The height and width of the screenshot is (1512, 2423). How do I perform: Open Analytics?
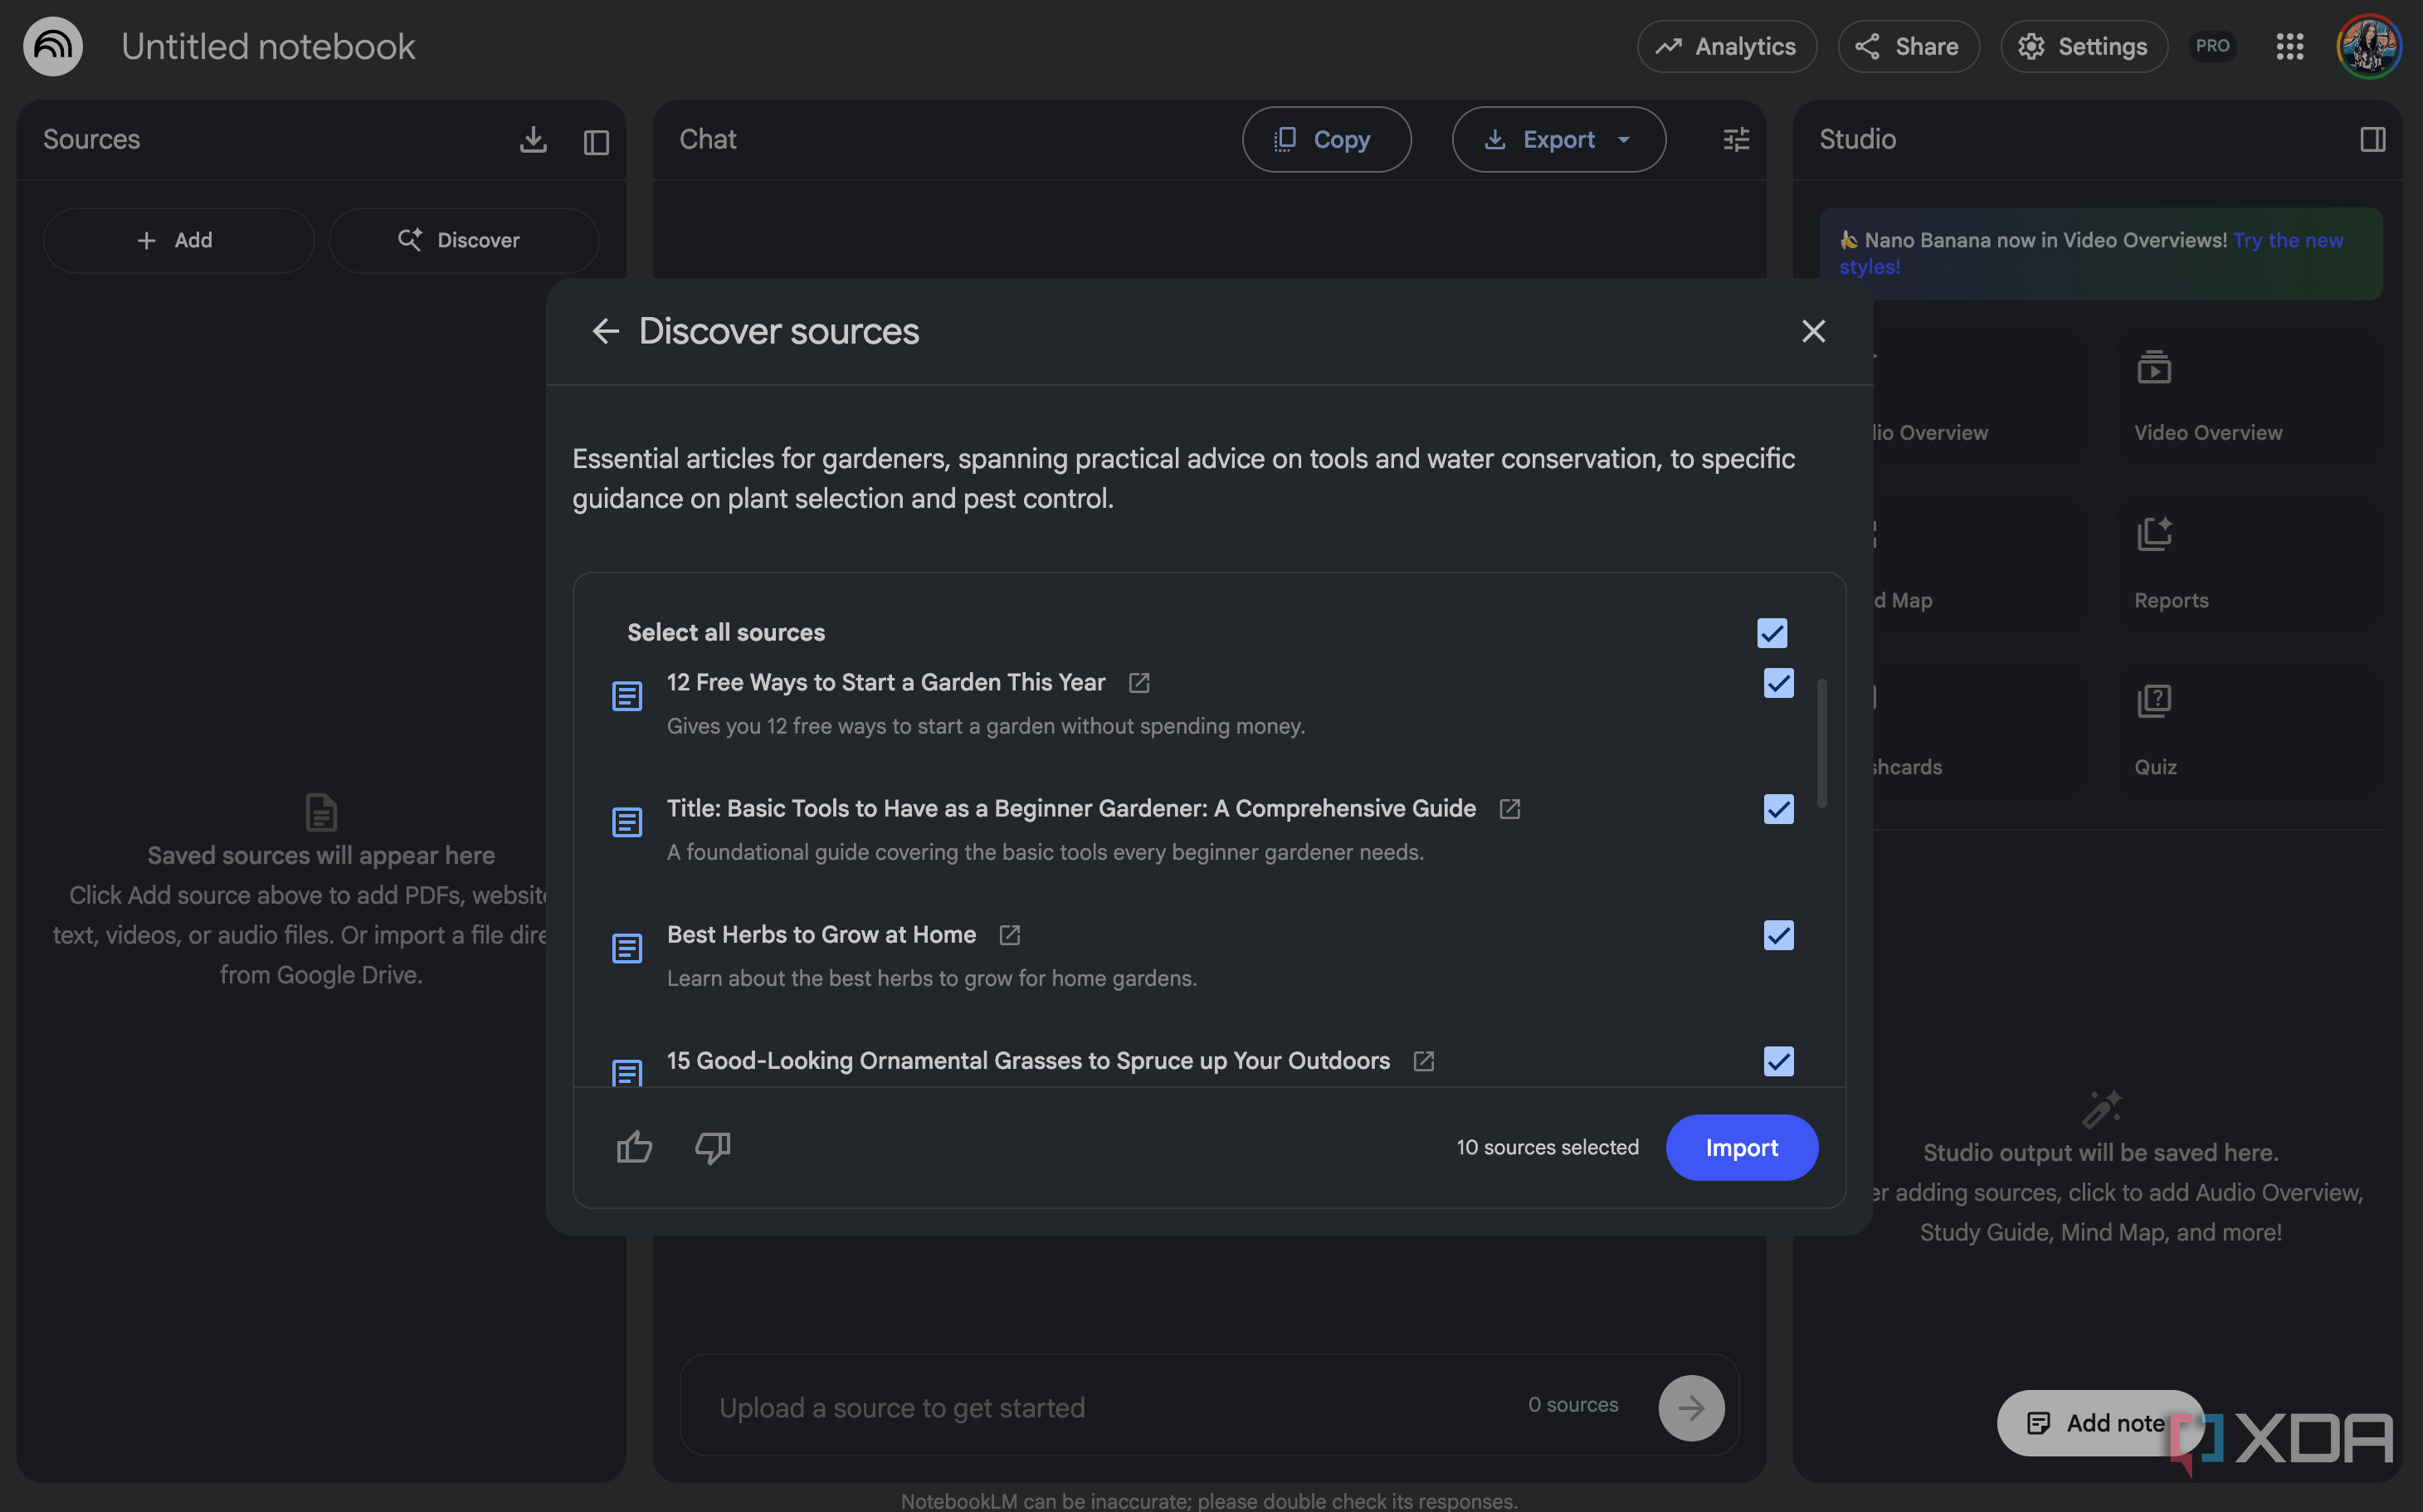click(x=1726, y=46)
